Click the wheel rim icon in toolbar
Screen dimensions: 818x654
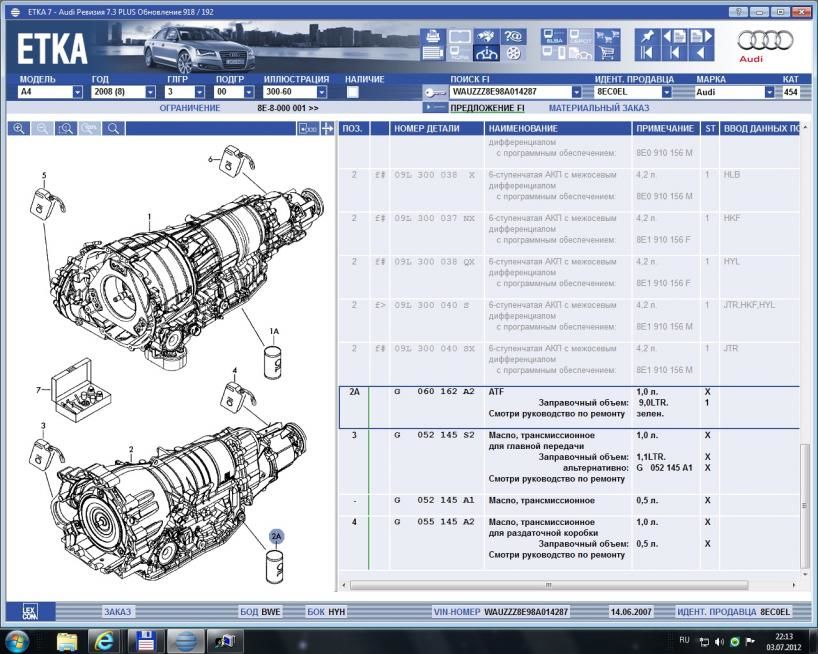pos(514,53)
